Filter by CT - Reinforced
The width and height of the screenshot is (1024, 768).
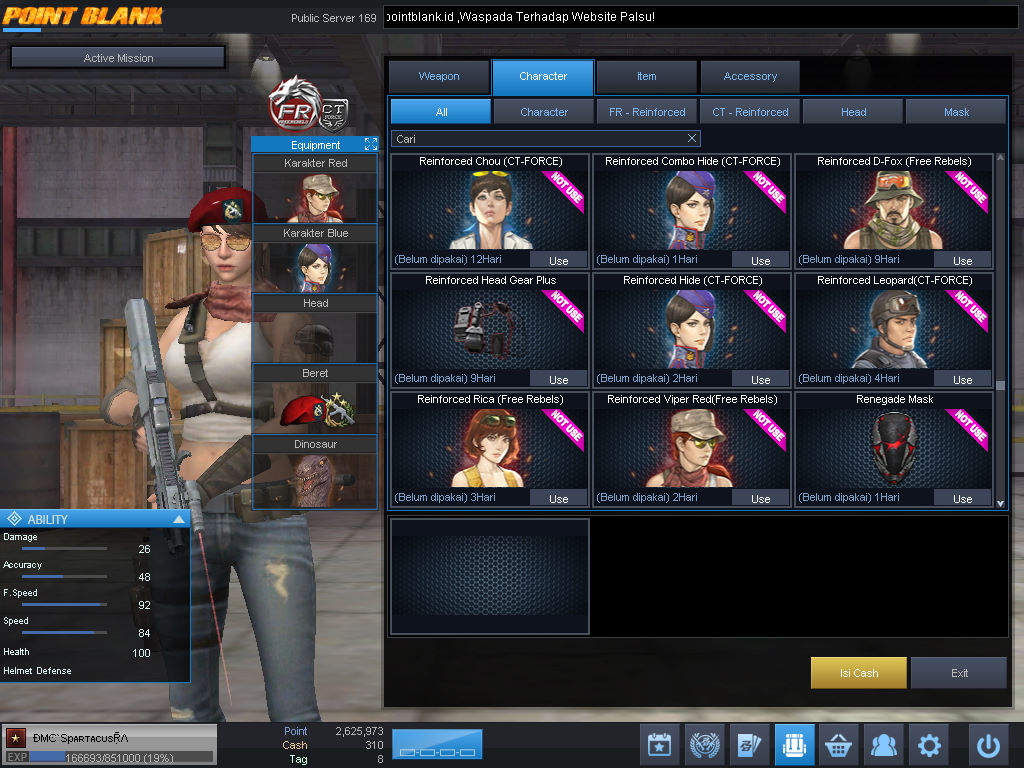tap(750, 112)
